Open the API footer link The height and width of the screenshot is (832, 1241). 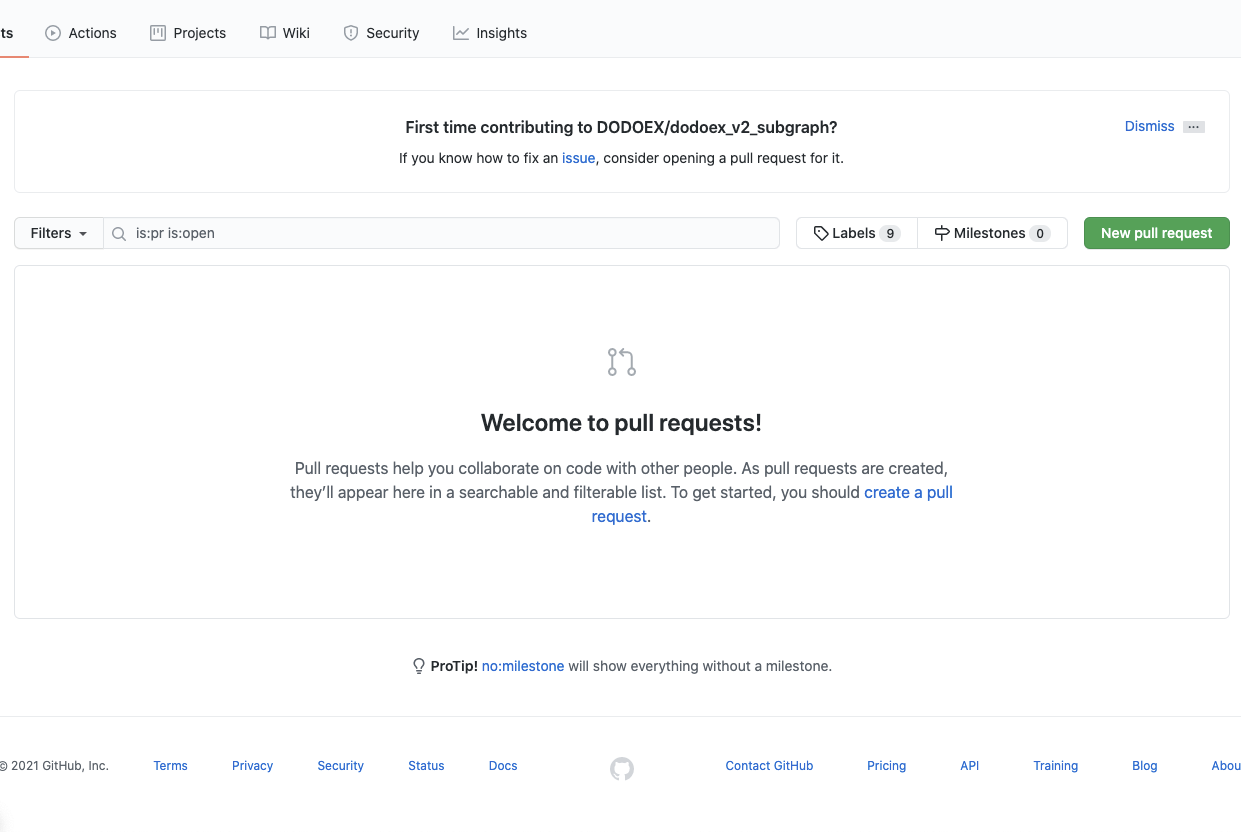click(x=969, y=766)
